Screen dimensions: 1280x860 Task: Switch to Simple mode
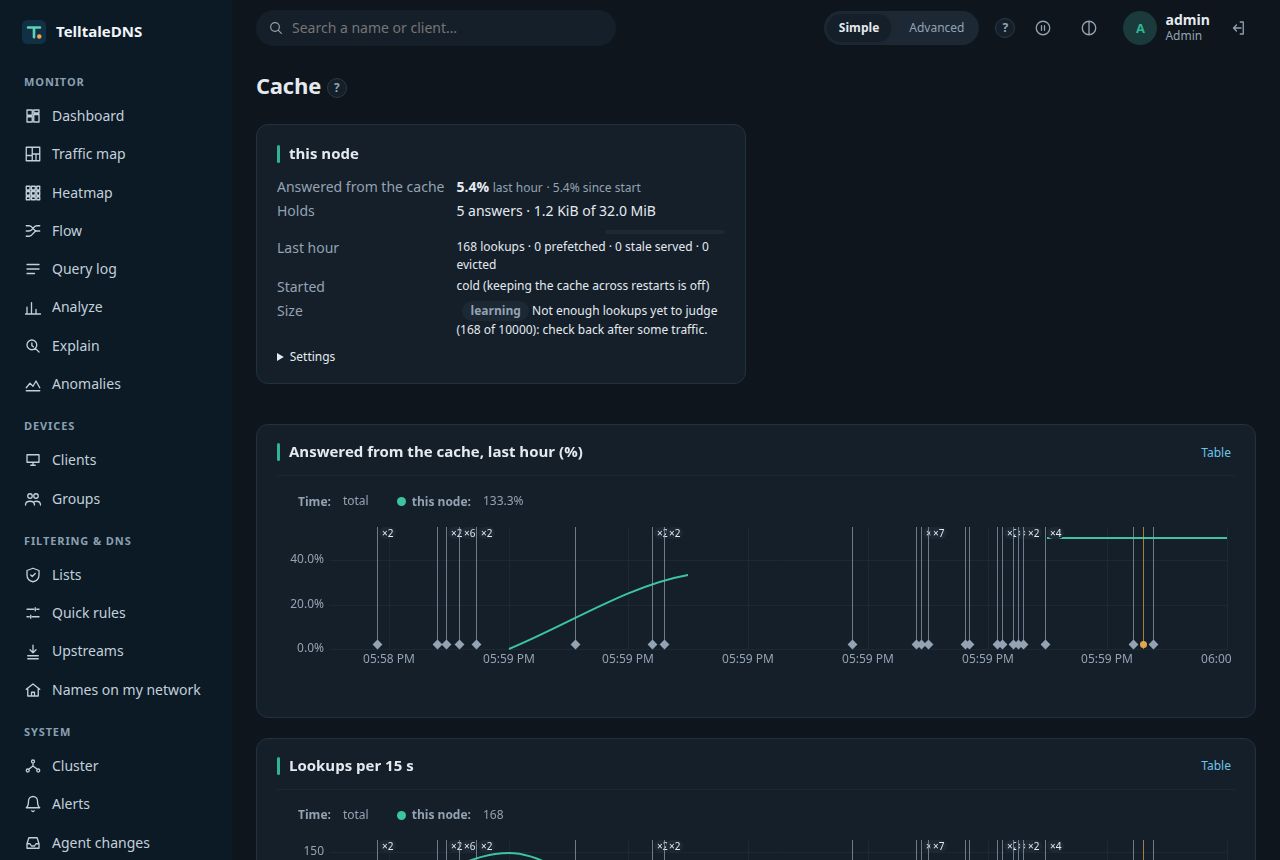[858, 28]
